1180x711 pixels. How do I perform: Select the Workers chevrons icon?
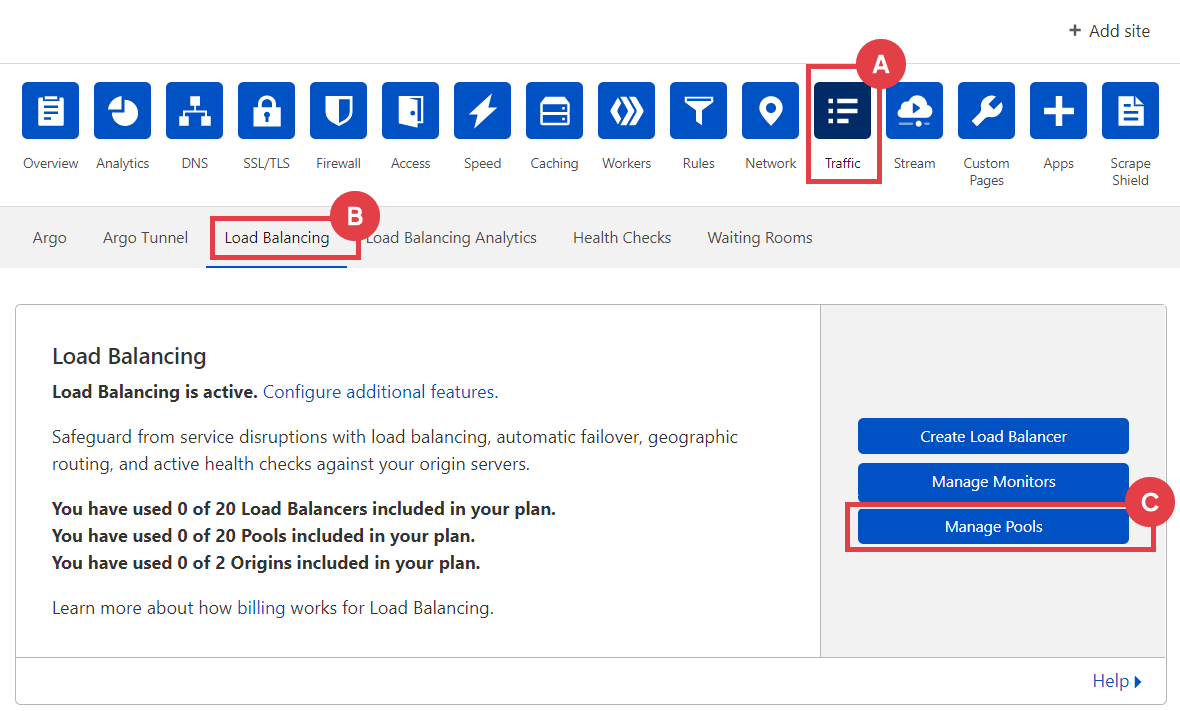pyautogui.click(x=626, y=111)
